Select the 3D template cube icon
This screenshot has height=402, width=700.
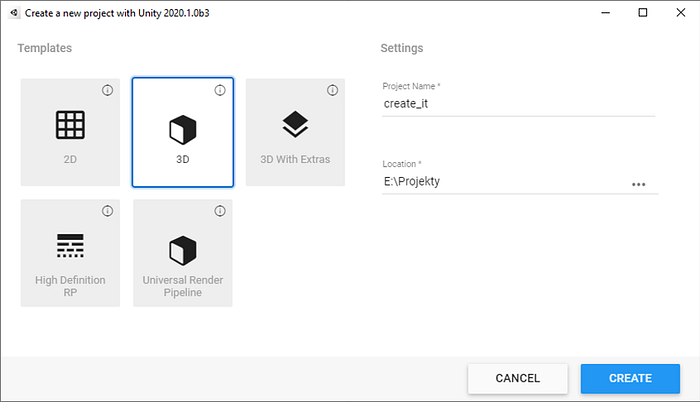[182, 129]
